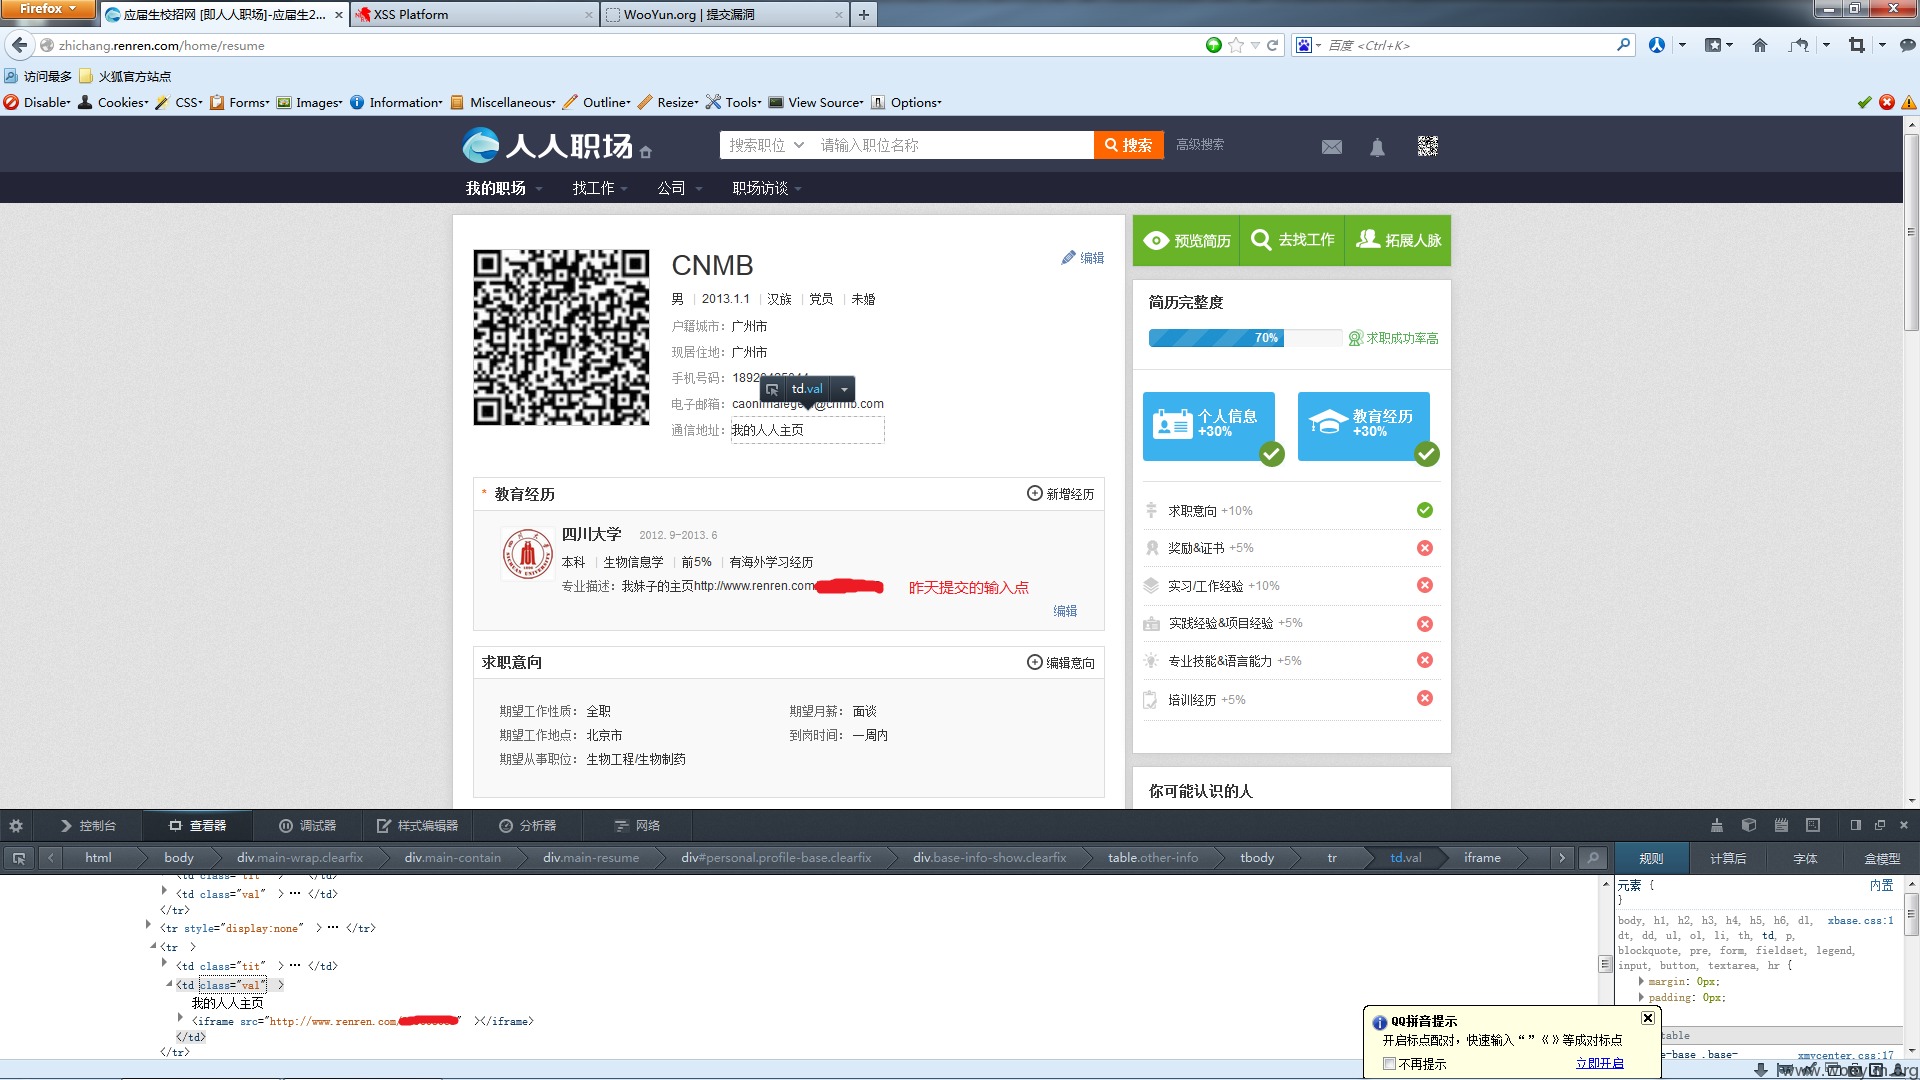Expand the iframe node in the markup tree
1920x1080 pixels.
point(181,1018)
